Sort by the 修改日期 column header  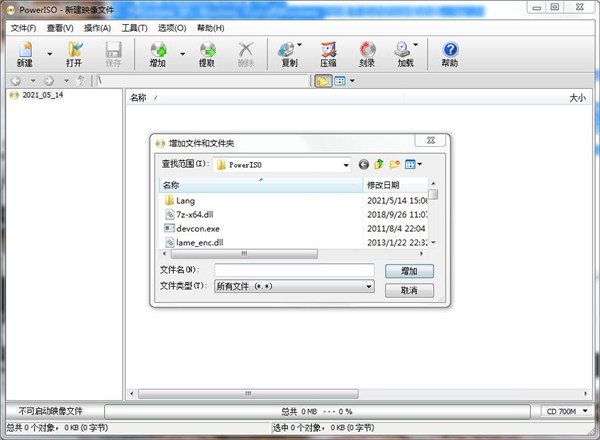click(x=395, y=185)
